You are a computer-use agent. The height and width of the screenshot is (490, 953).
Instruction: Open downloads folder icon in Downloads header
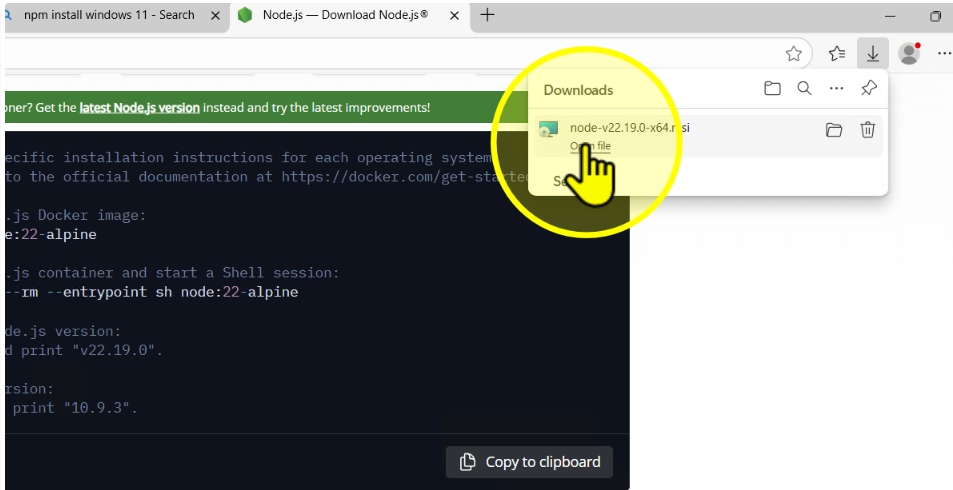point(772,89)
